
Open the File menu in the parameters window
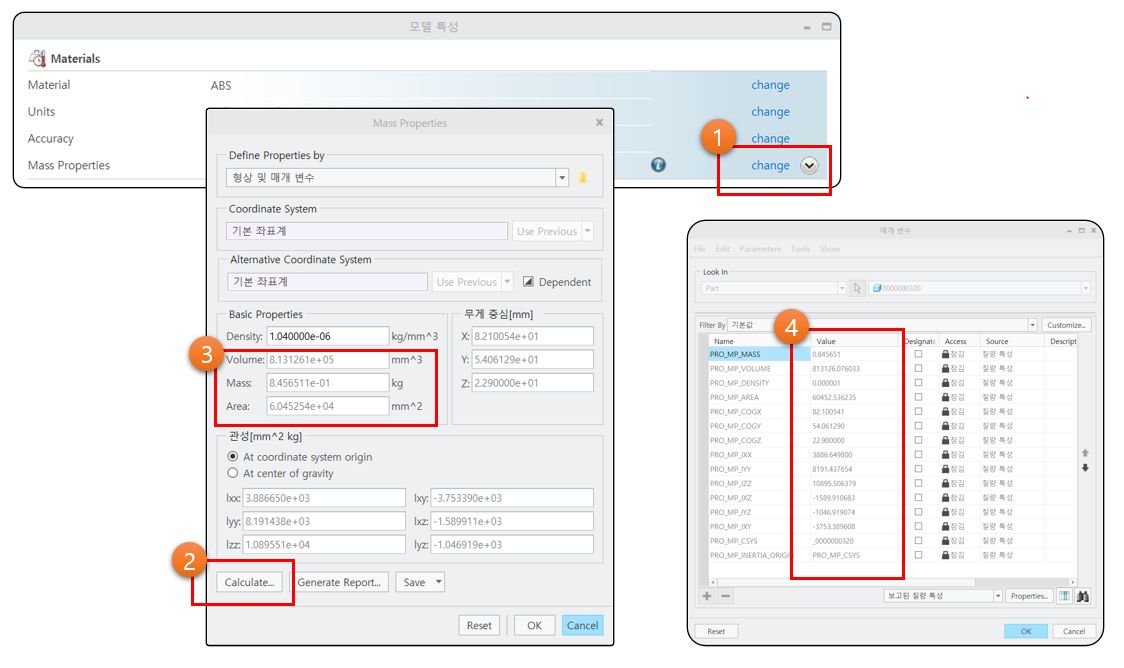[x=700, y=249]
